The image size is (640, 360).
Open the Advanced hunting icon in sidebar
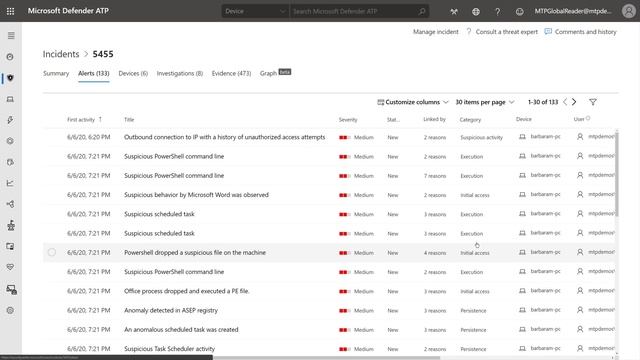(10, 162)
